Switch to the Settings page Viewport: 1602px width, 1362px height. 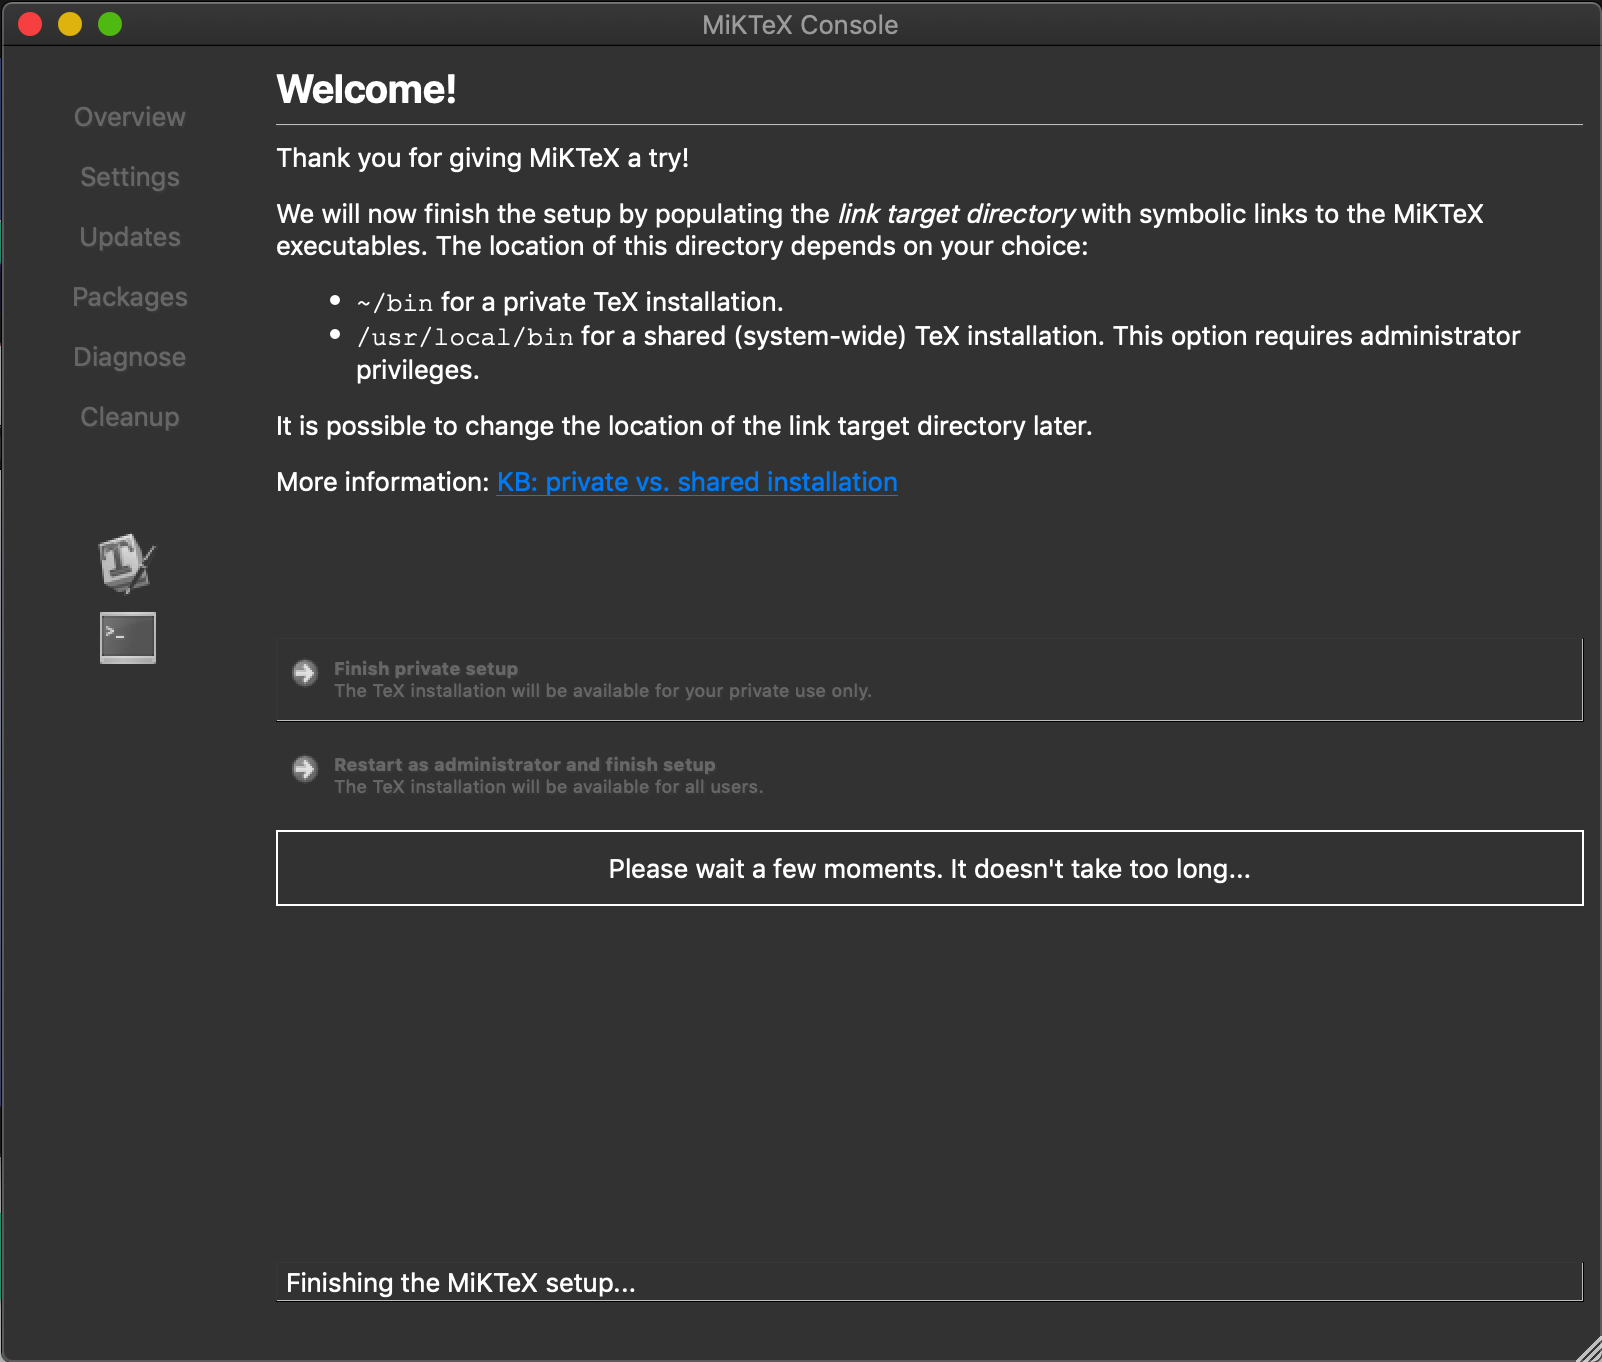130,177
